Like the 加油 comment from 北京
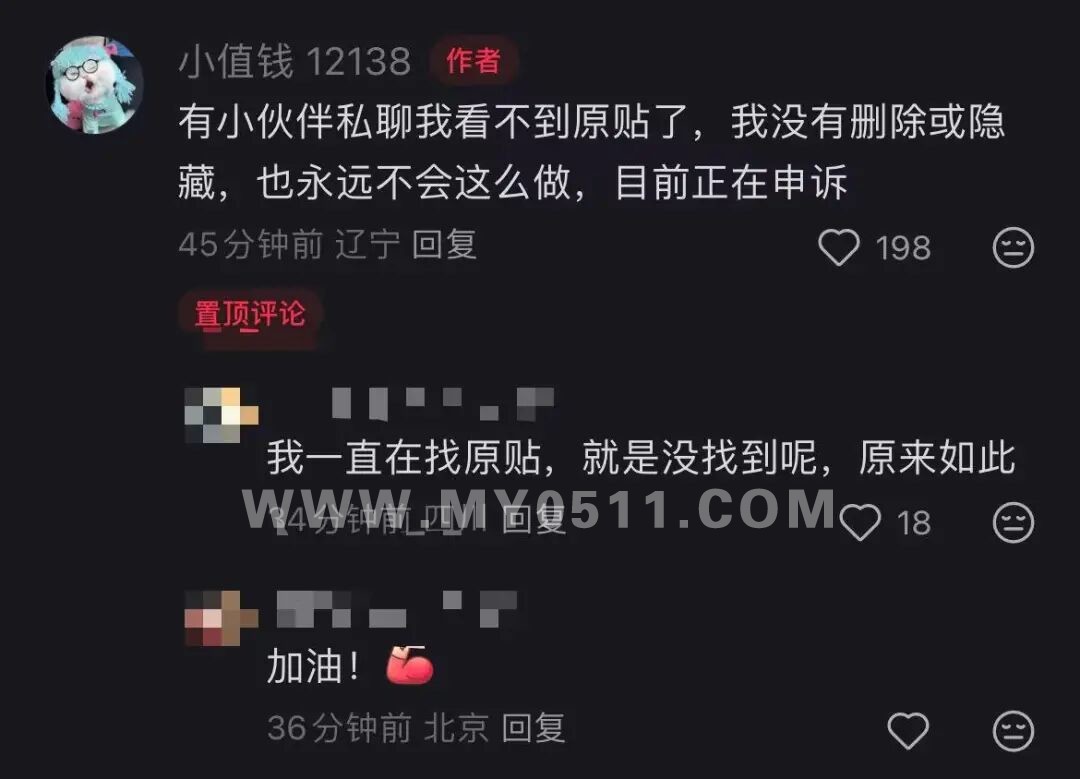The height and width of the screenshot is (779, 1080). [x=908, y=730]
